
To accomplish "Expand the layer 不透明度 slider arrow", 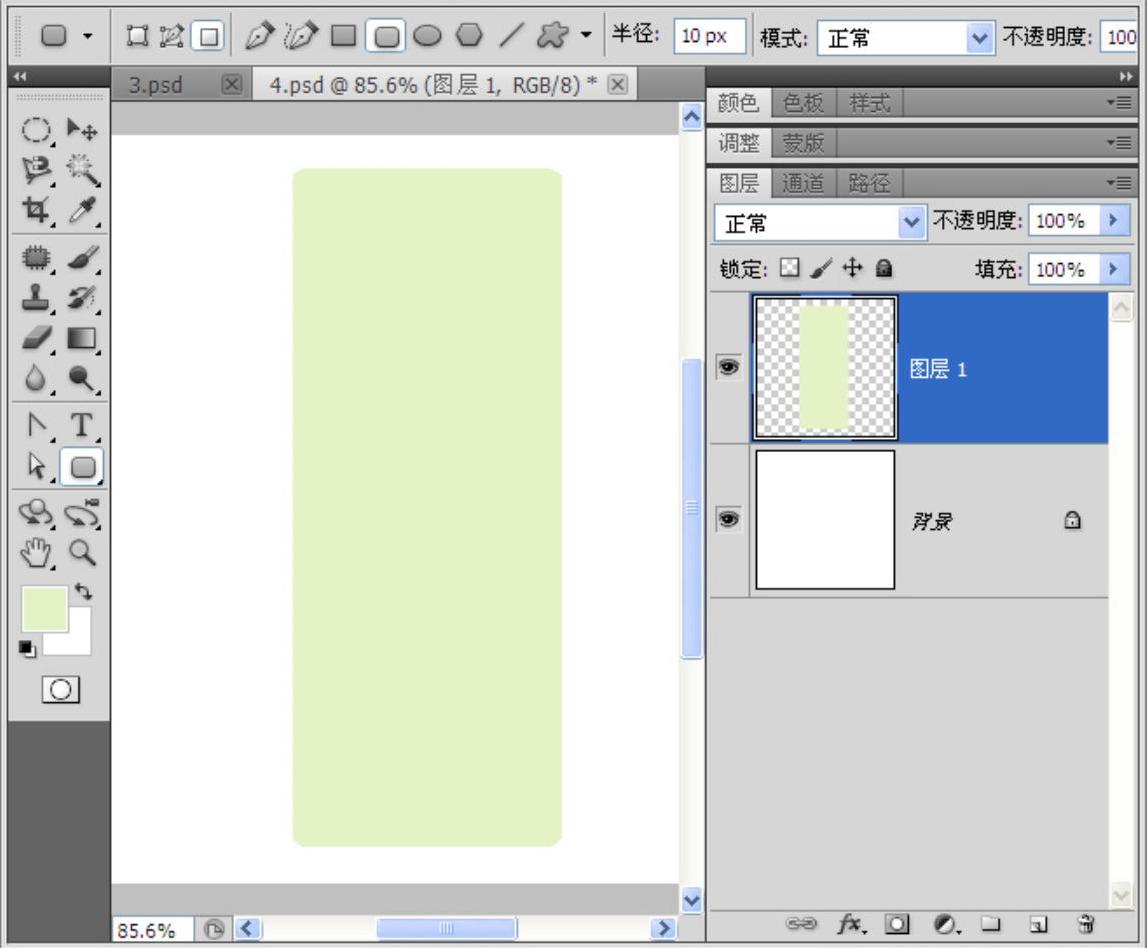I will [1113, 221].
